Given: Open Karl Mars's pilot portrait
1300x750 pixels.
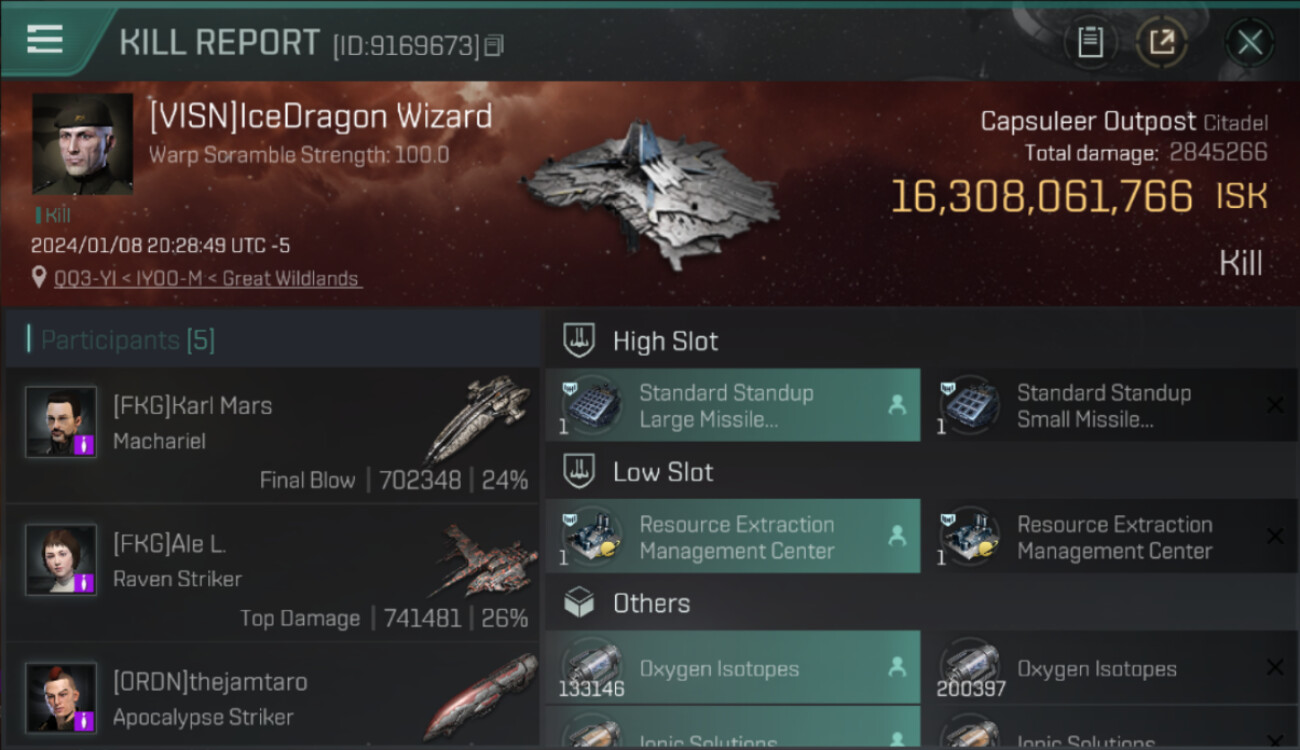Looking at the screenshot, I should 61,423.
